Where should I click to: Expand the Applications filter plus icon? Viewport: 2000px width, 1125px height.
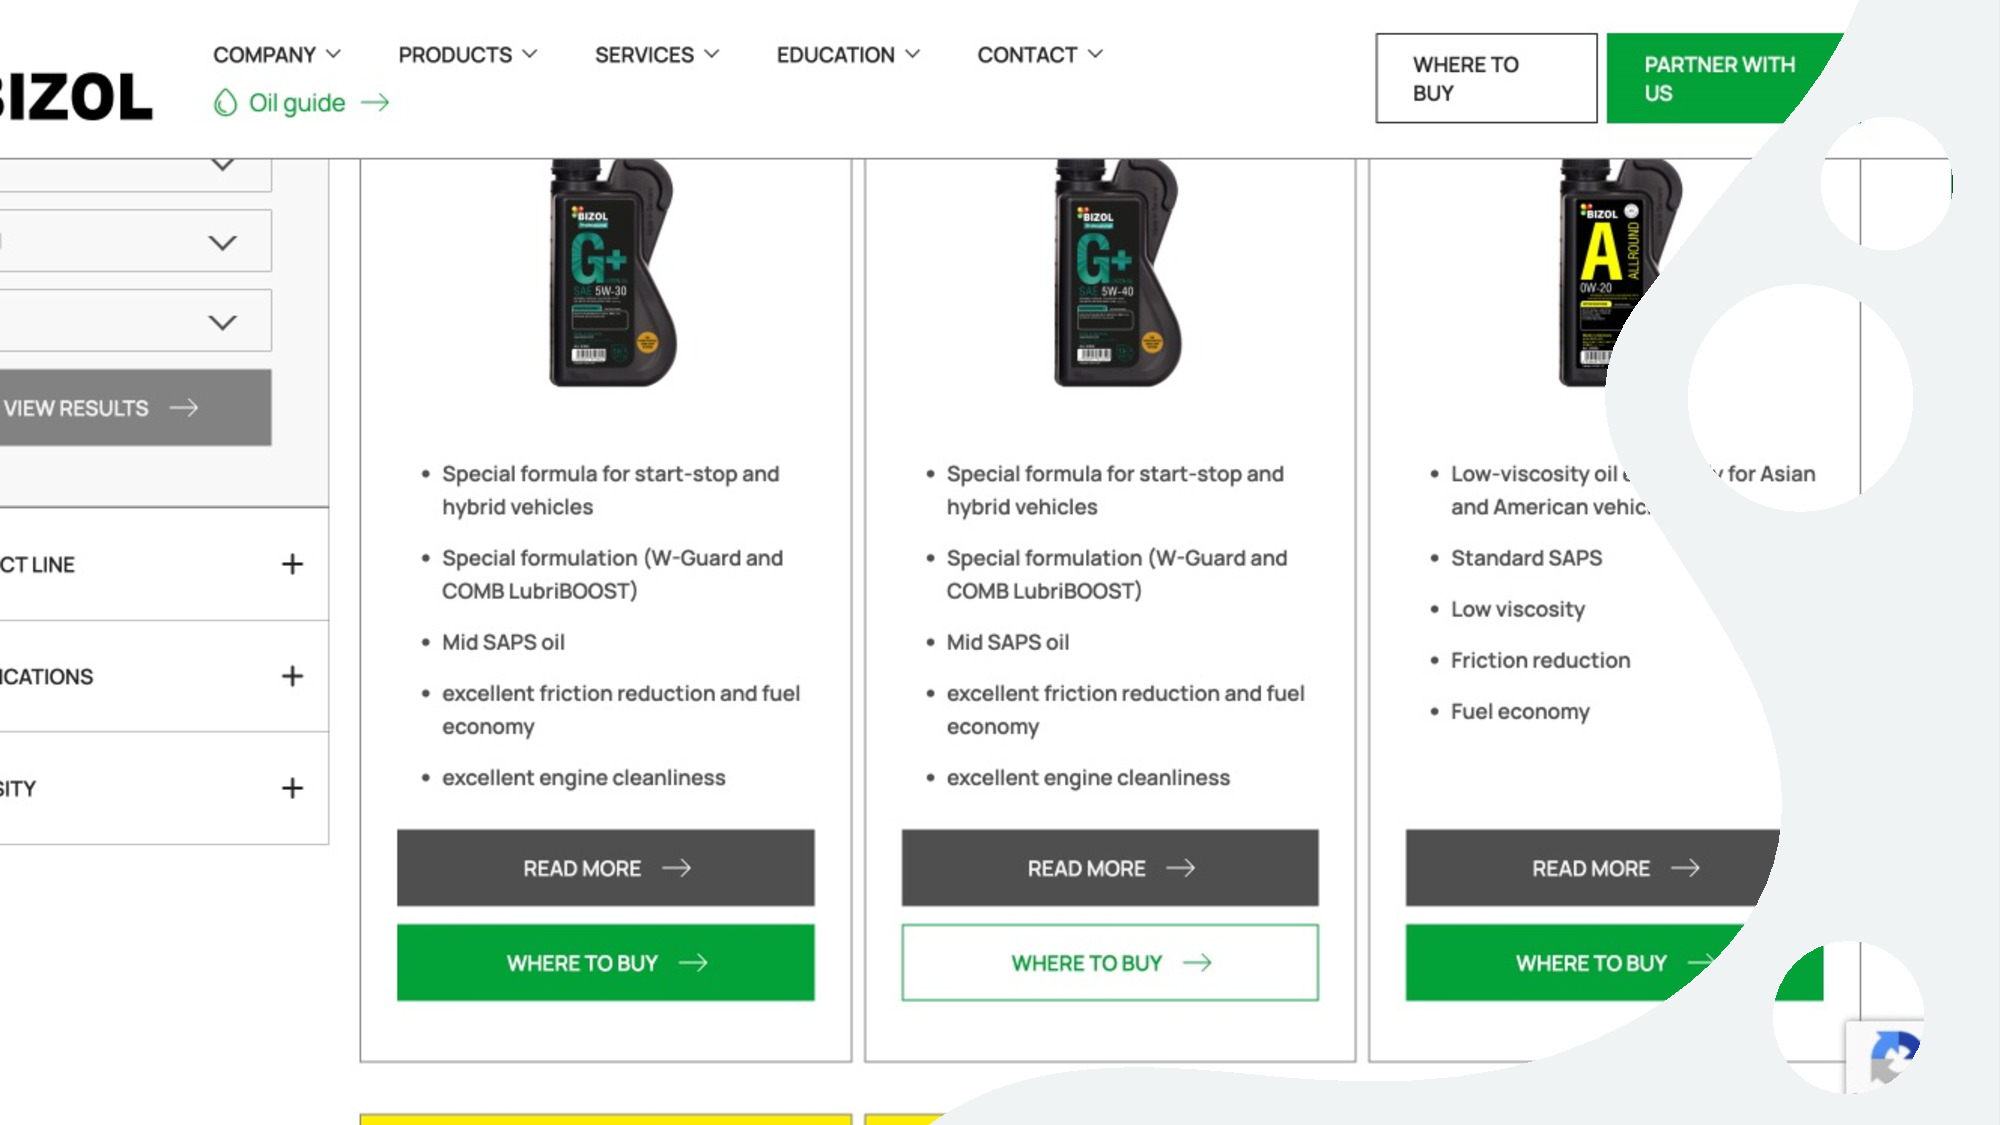tap(292, 677)
